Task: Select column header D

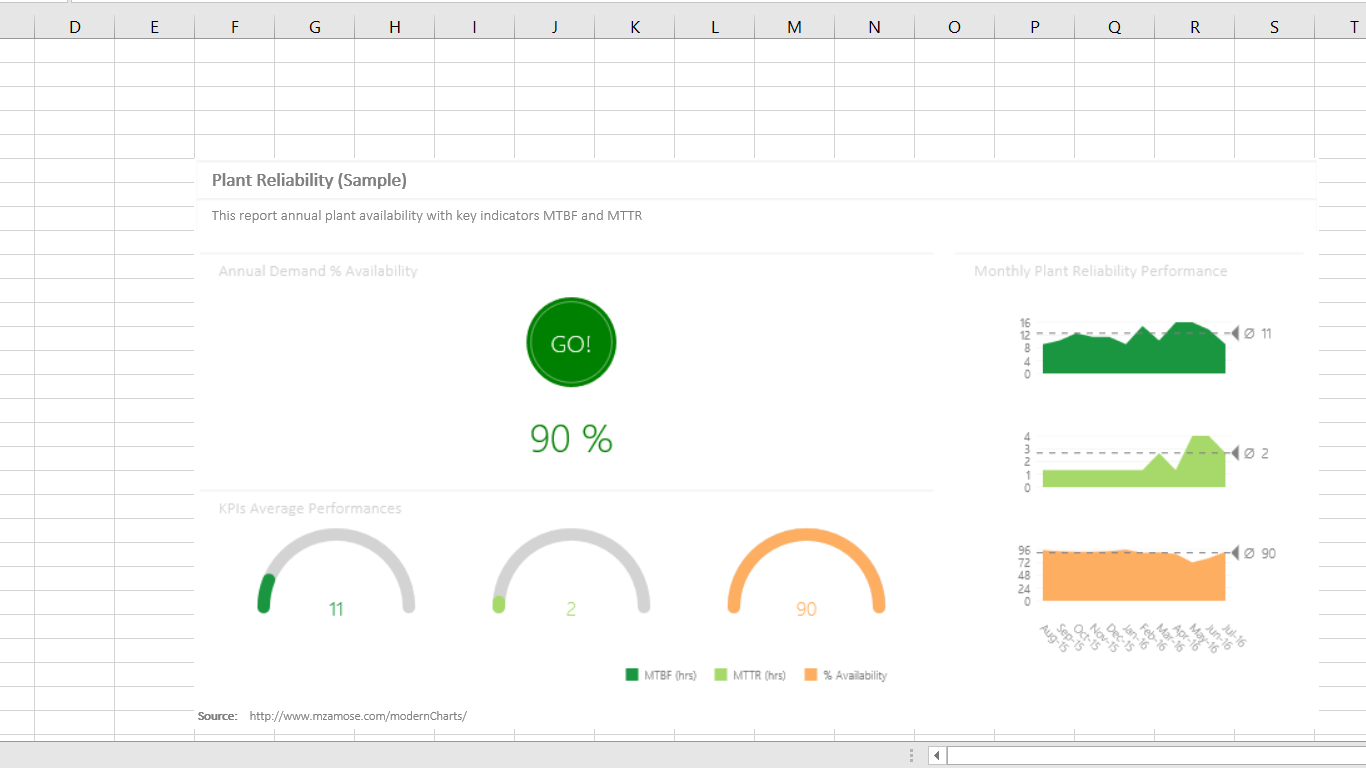Action: 75,27
